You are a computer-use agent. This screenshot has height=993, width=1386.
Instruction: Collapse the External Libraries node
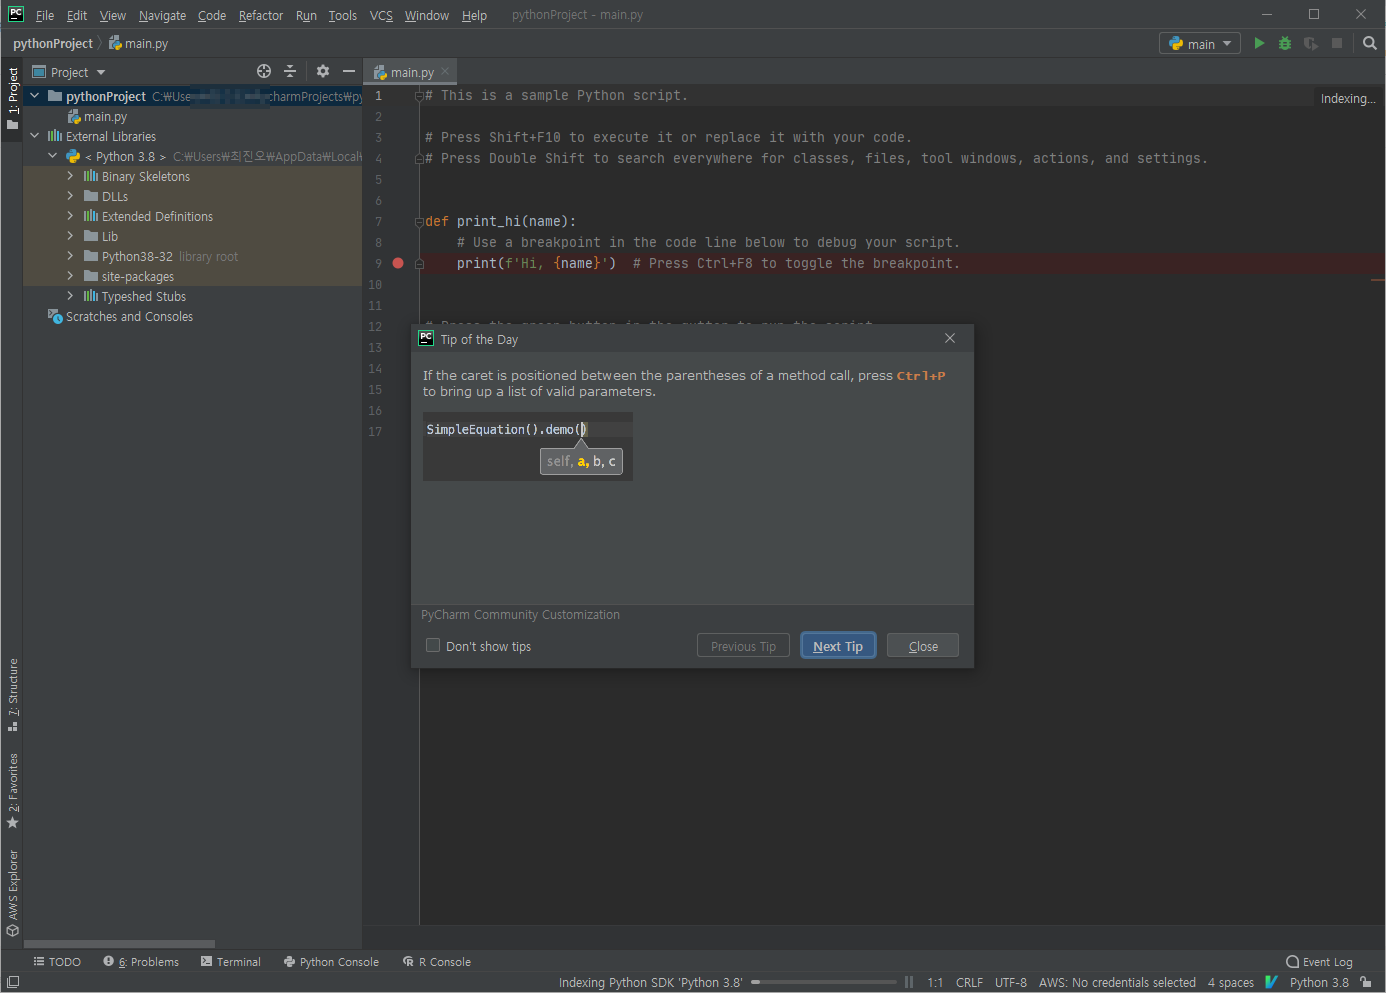pyautogui.click(x=35, y=136)
